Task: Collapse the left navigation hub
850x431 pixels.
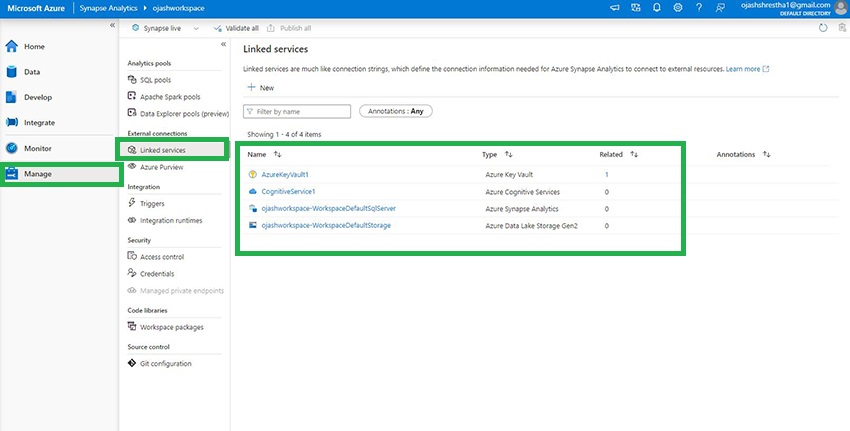Action: tap(112, 25)
